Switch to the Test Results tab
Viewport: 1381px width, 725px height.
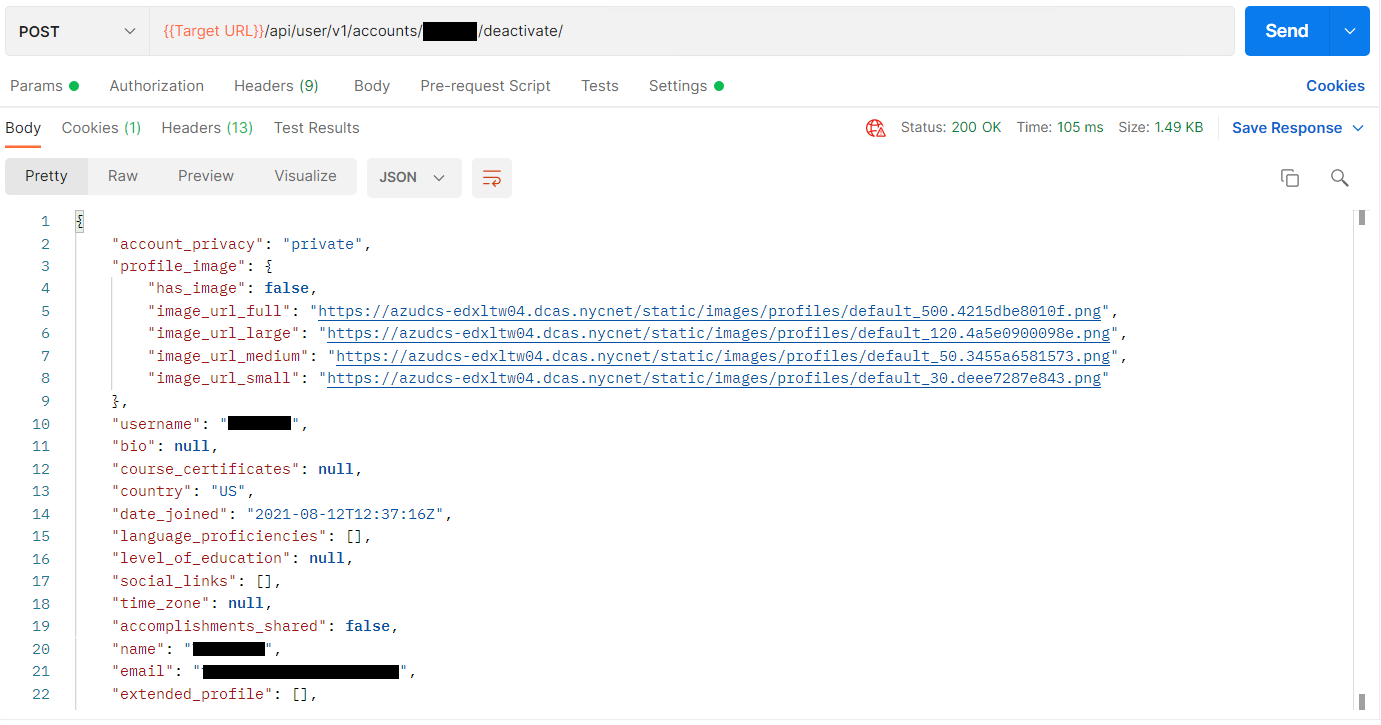pos(316,128)
